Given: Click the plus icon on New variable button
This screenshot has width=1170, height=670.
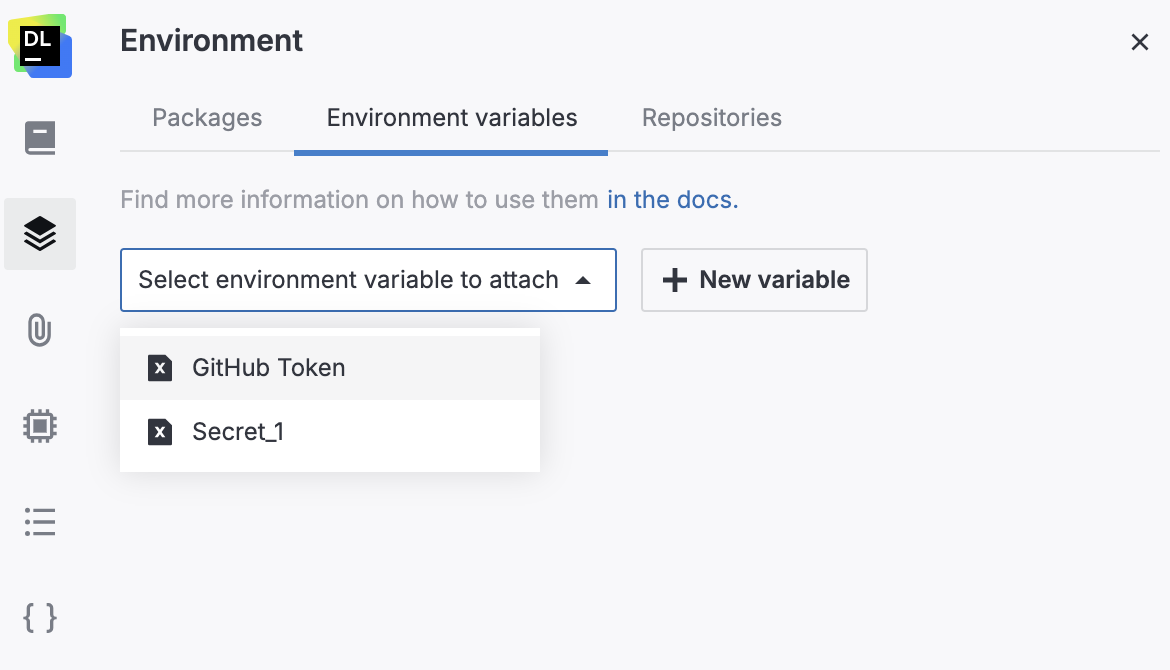Looking at the screenshot, I should pos(672,280).
